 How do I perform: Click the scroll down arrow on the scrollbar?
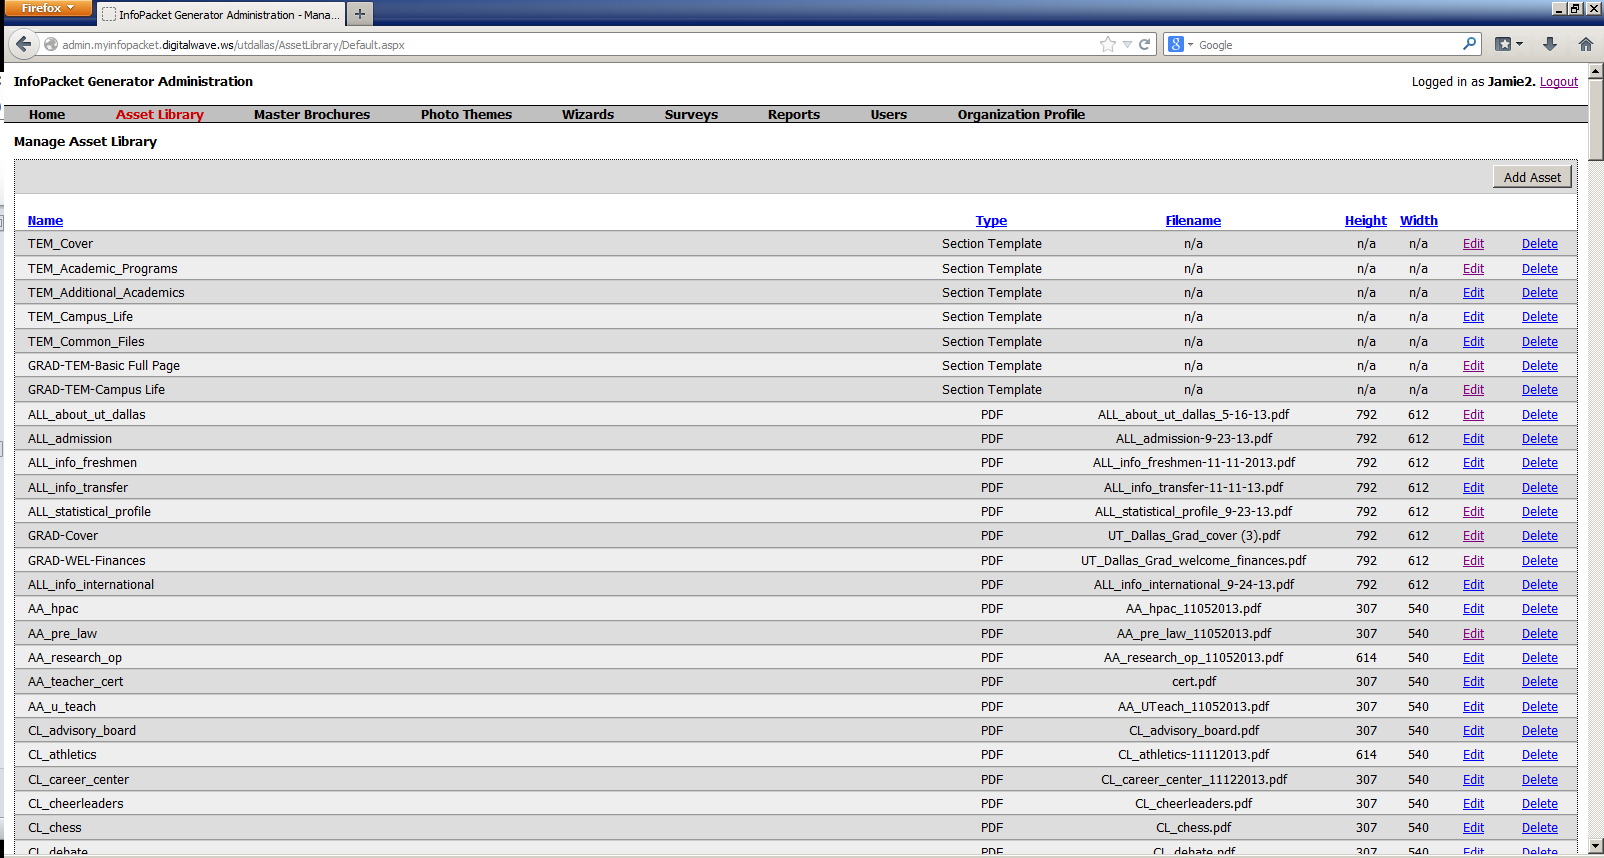(1595, 846)
